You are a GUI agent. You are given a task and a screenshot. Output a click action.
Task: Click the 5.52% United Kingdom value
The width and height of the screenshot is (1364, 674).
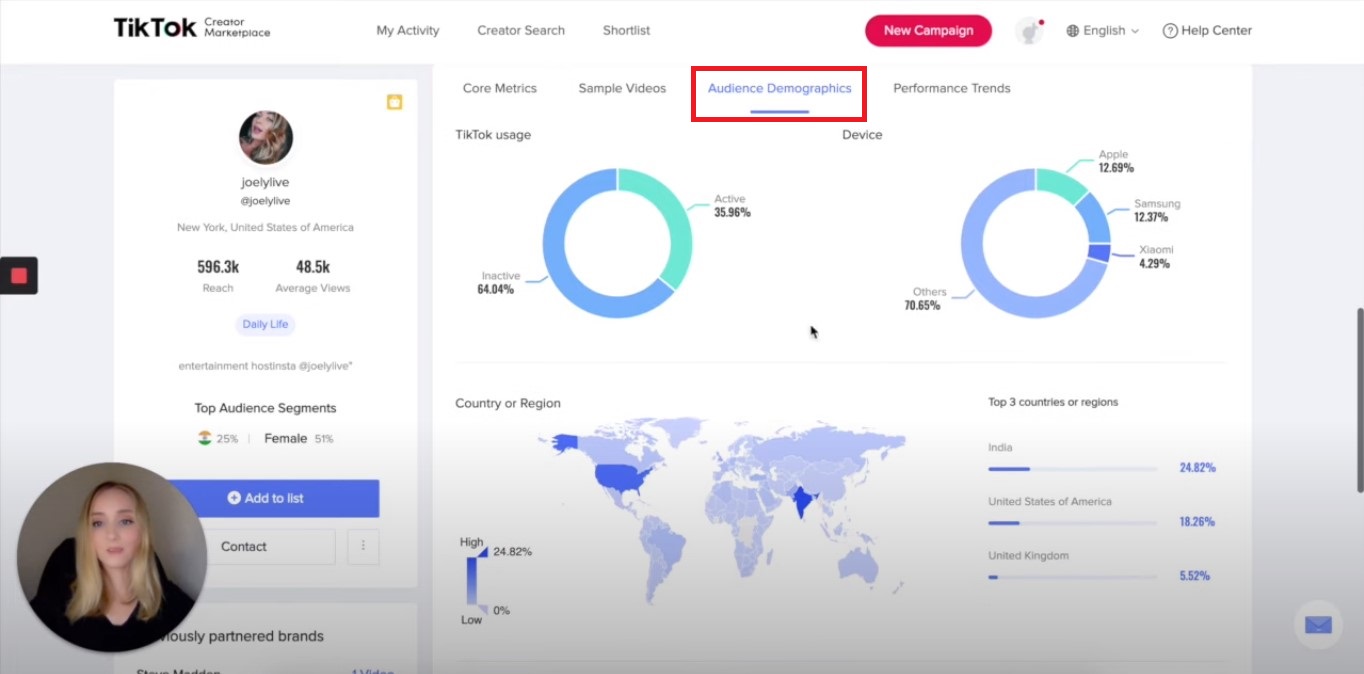1195,576
